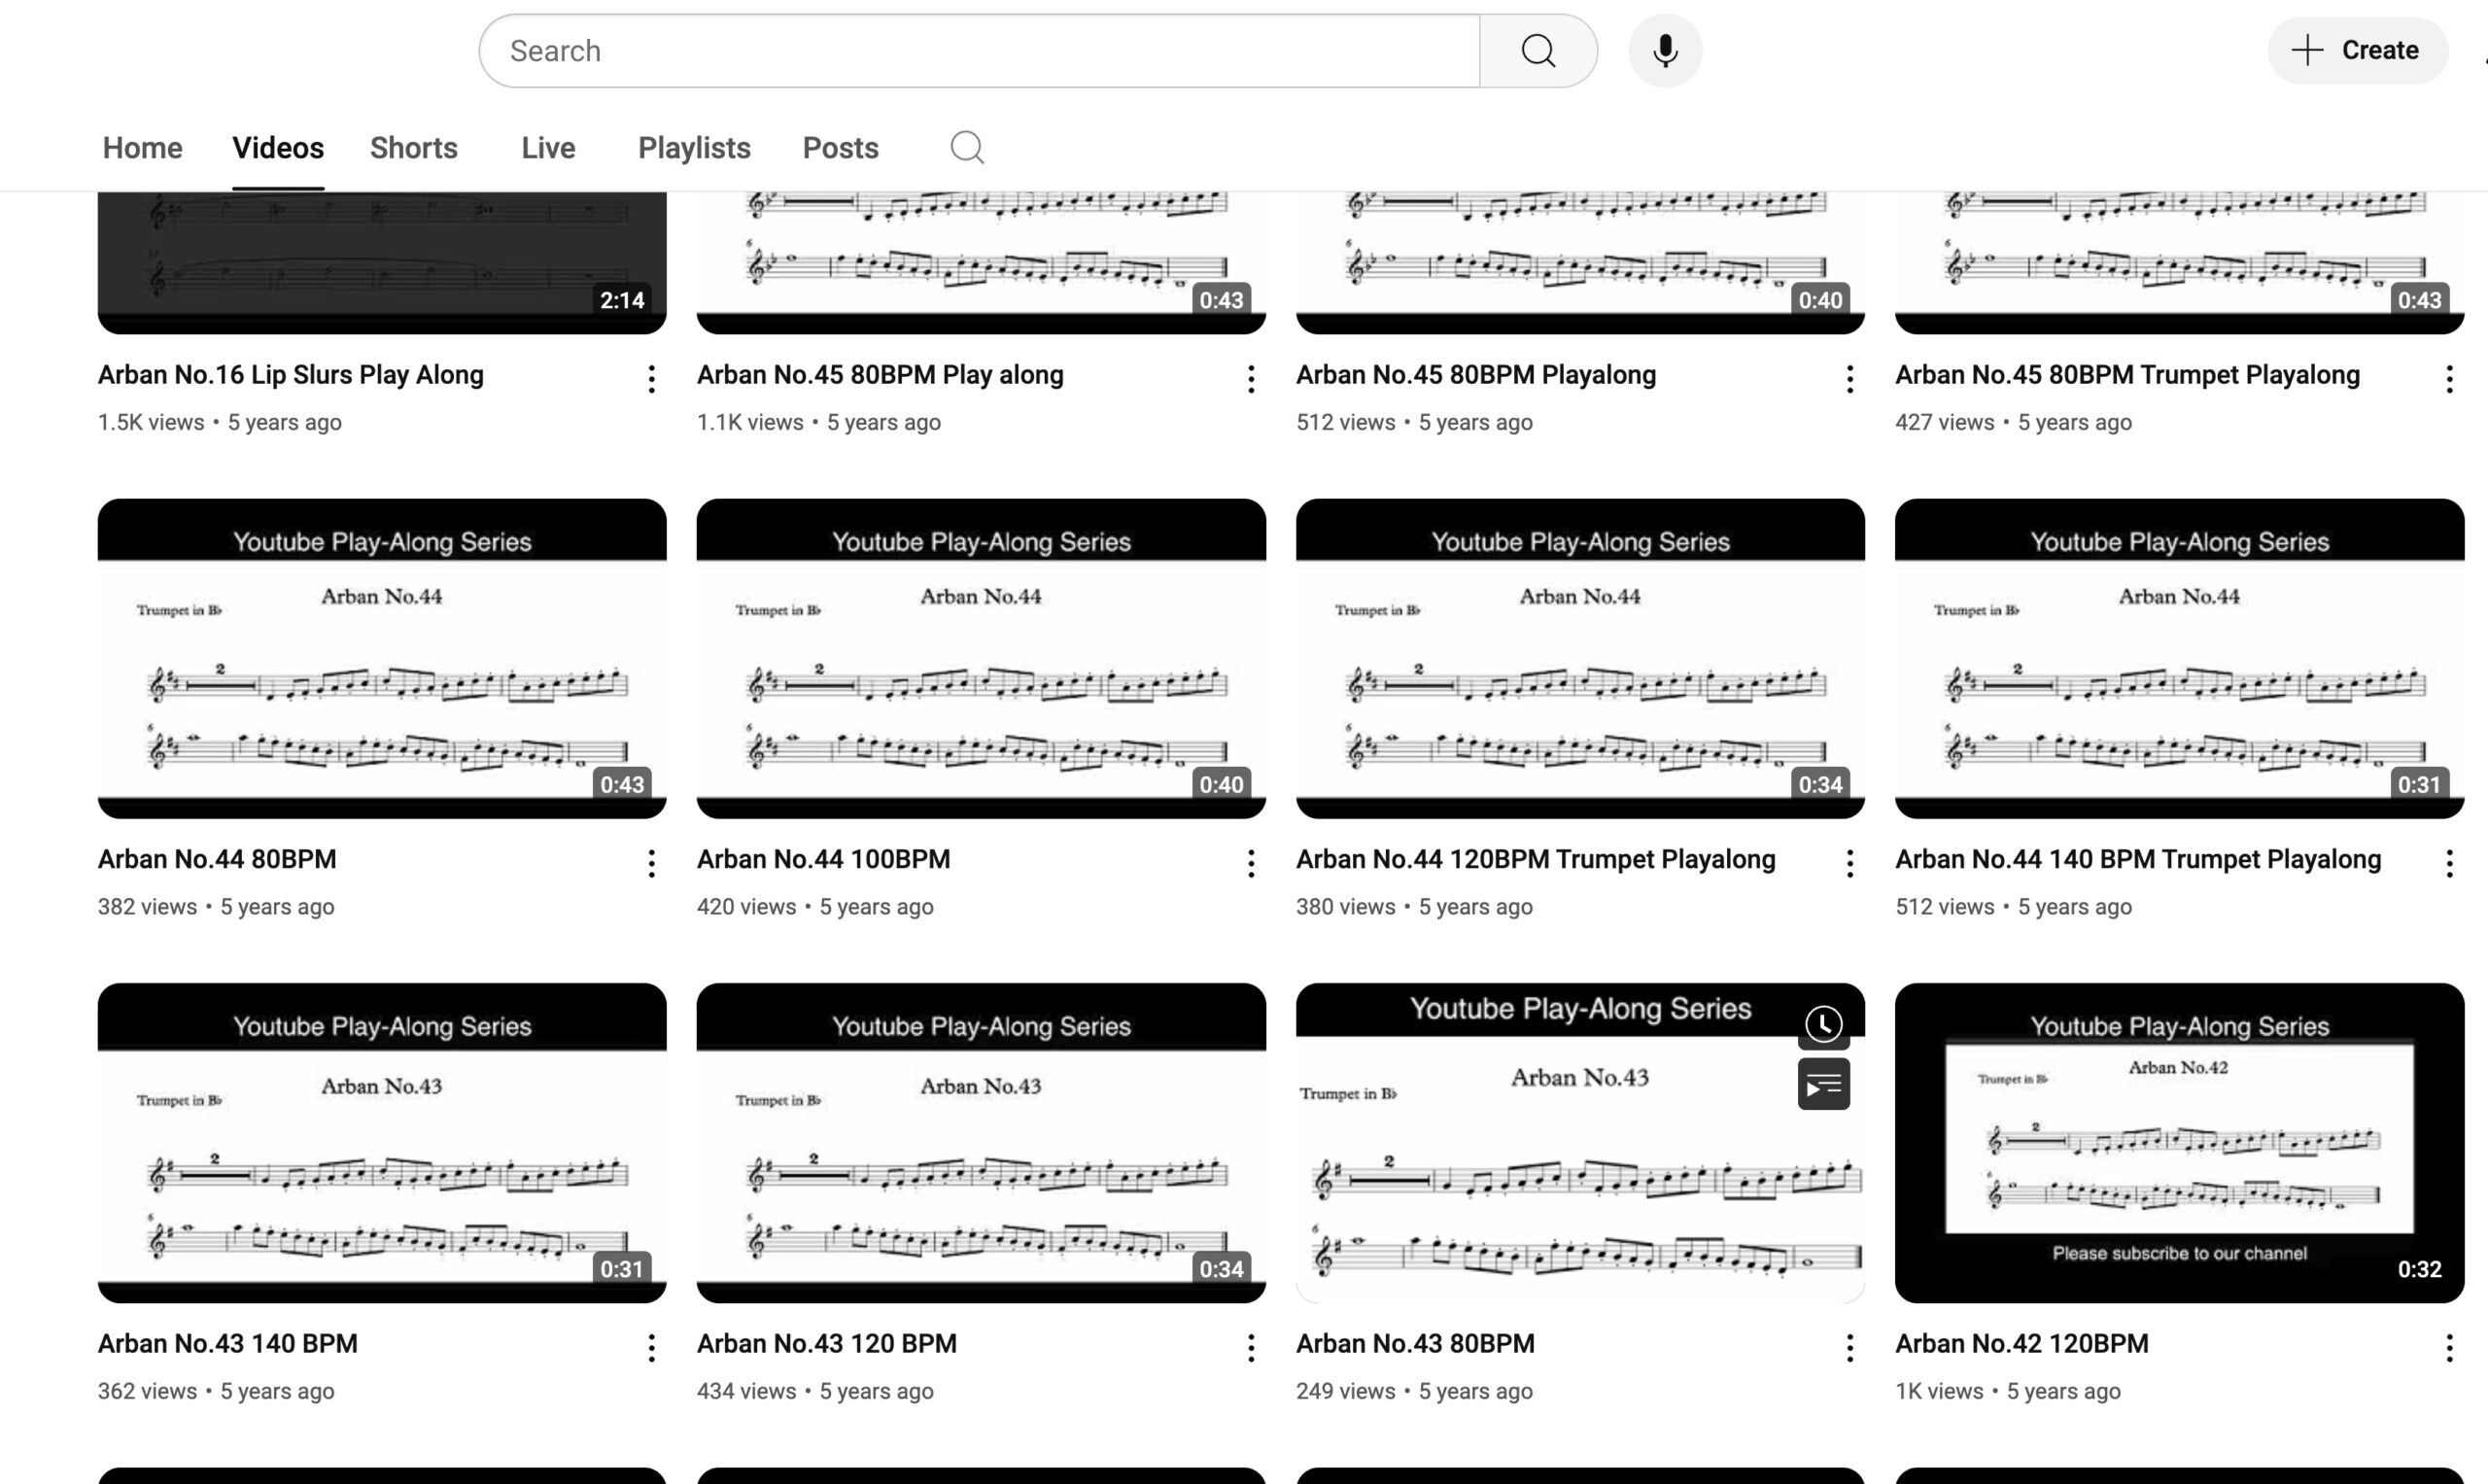The height and width of the screenshot is (1484, 2488).
Task: Open options for Arban No.44 120BPM Trumpet Playalong
Action: point(1849,864)
